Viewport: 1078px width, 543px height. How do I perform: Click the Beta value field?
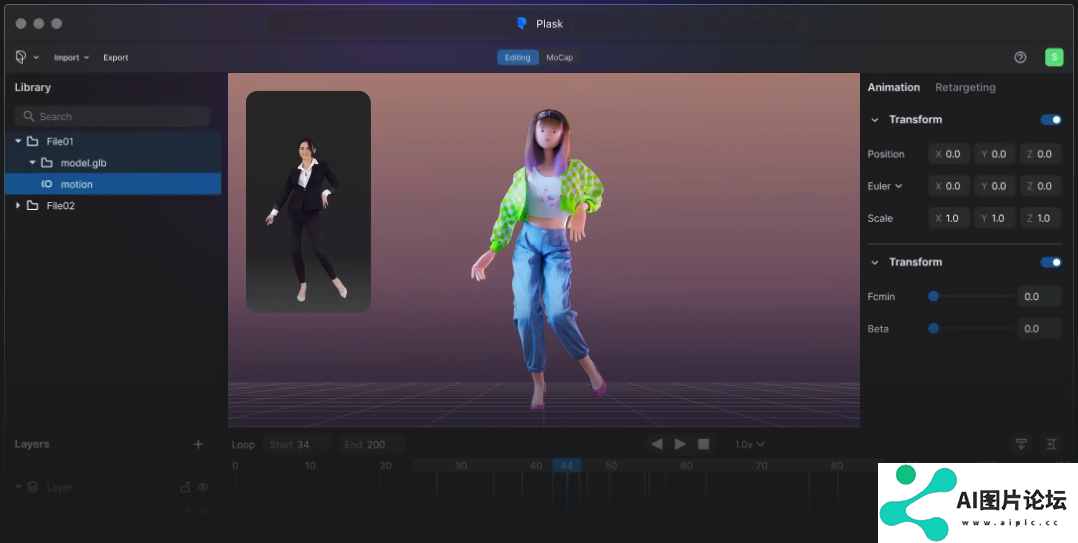(1038, 329)
